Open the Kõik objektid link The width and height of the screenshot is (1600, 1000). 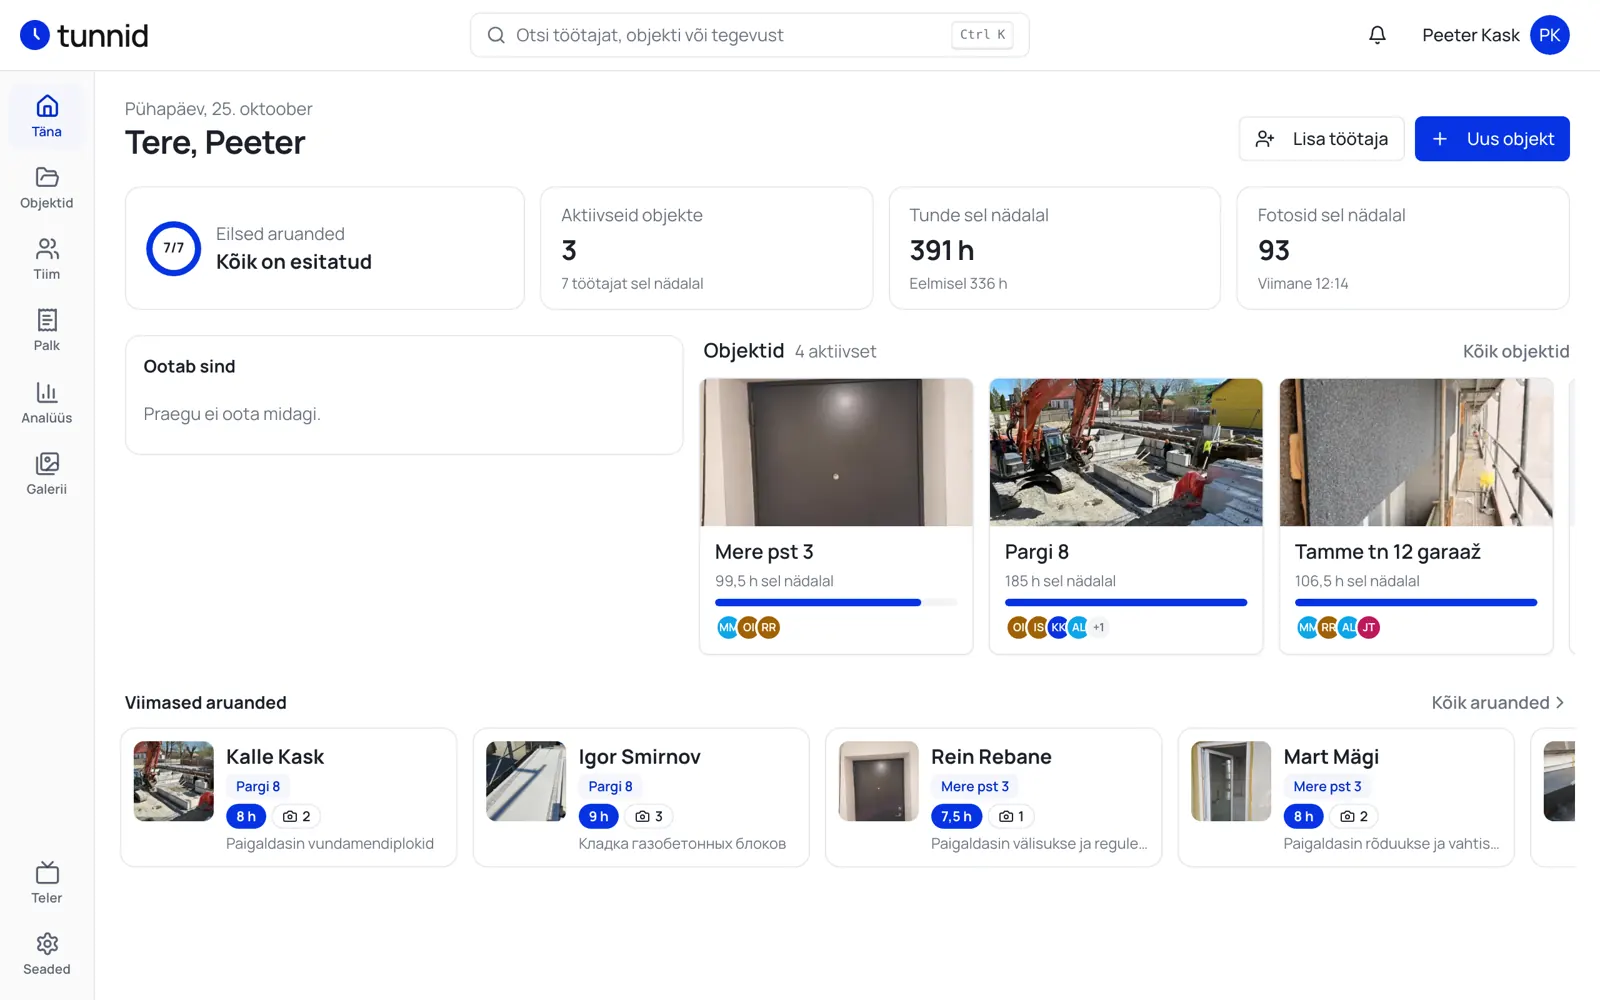pyautogui.click(x=1516, y=351)
